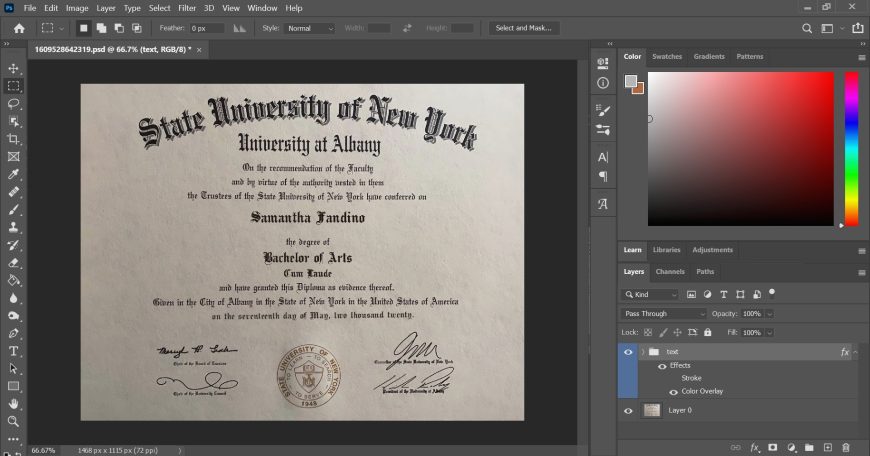Open marquee tool preset picker arrow
The height and width of the screenshot is (456, 870).
62,28
